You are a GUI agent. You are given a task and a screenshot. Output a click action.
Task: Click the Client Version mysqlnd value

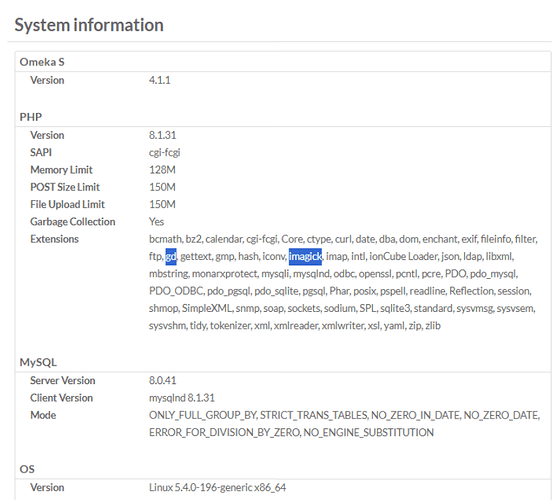click(181, 398)
